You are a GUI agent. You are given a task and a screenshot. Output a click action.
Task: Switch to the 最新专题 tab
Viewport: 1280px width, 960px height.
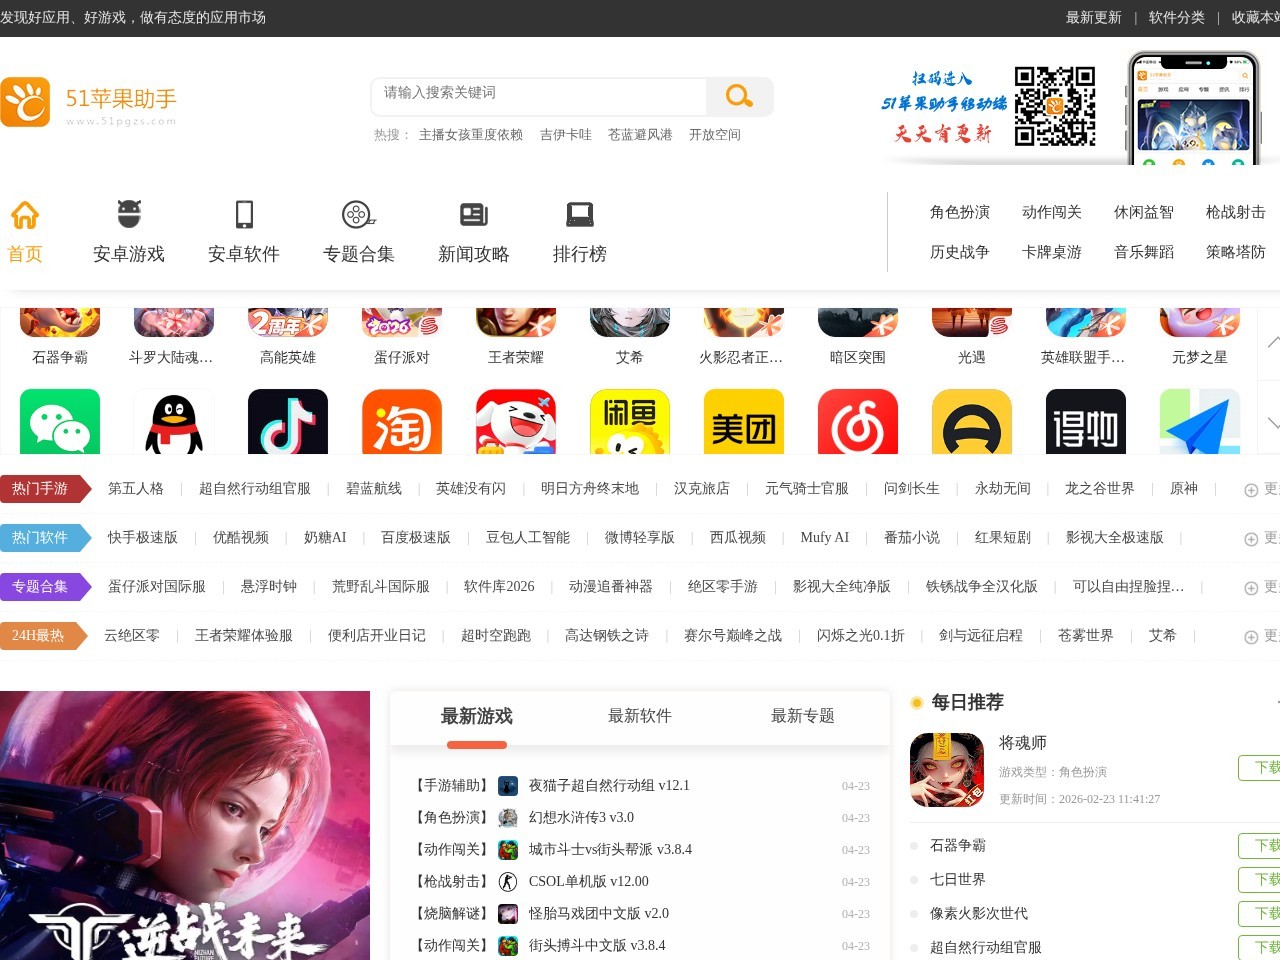tap(803, 716)
